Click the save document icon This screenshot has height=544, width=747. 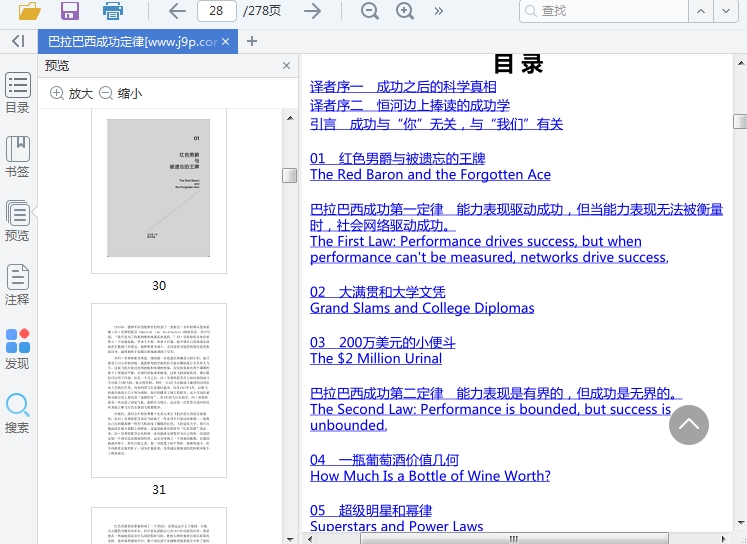(70, 11)
